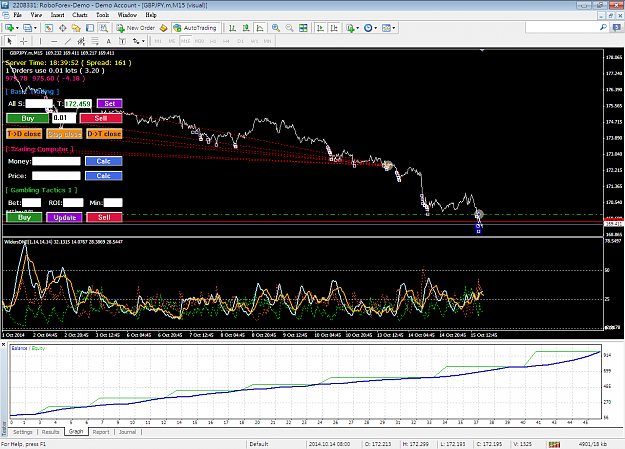Open the Navigator panel (star folder icon)
The height and width of the screenshot is (449, 625).
[76, 28]
